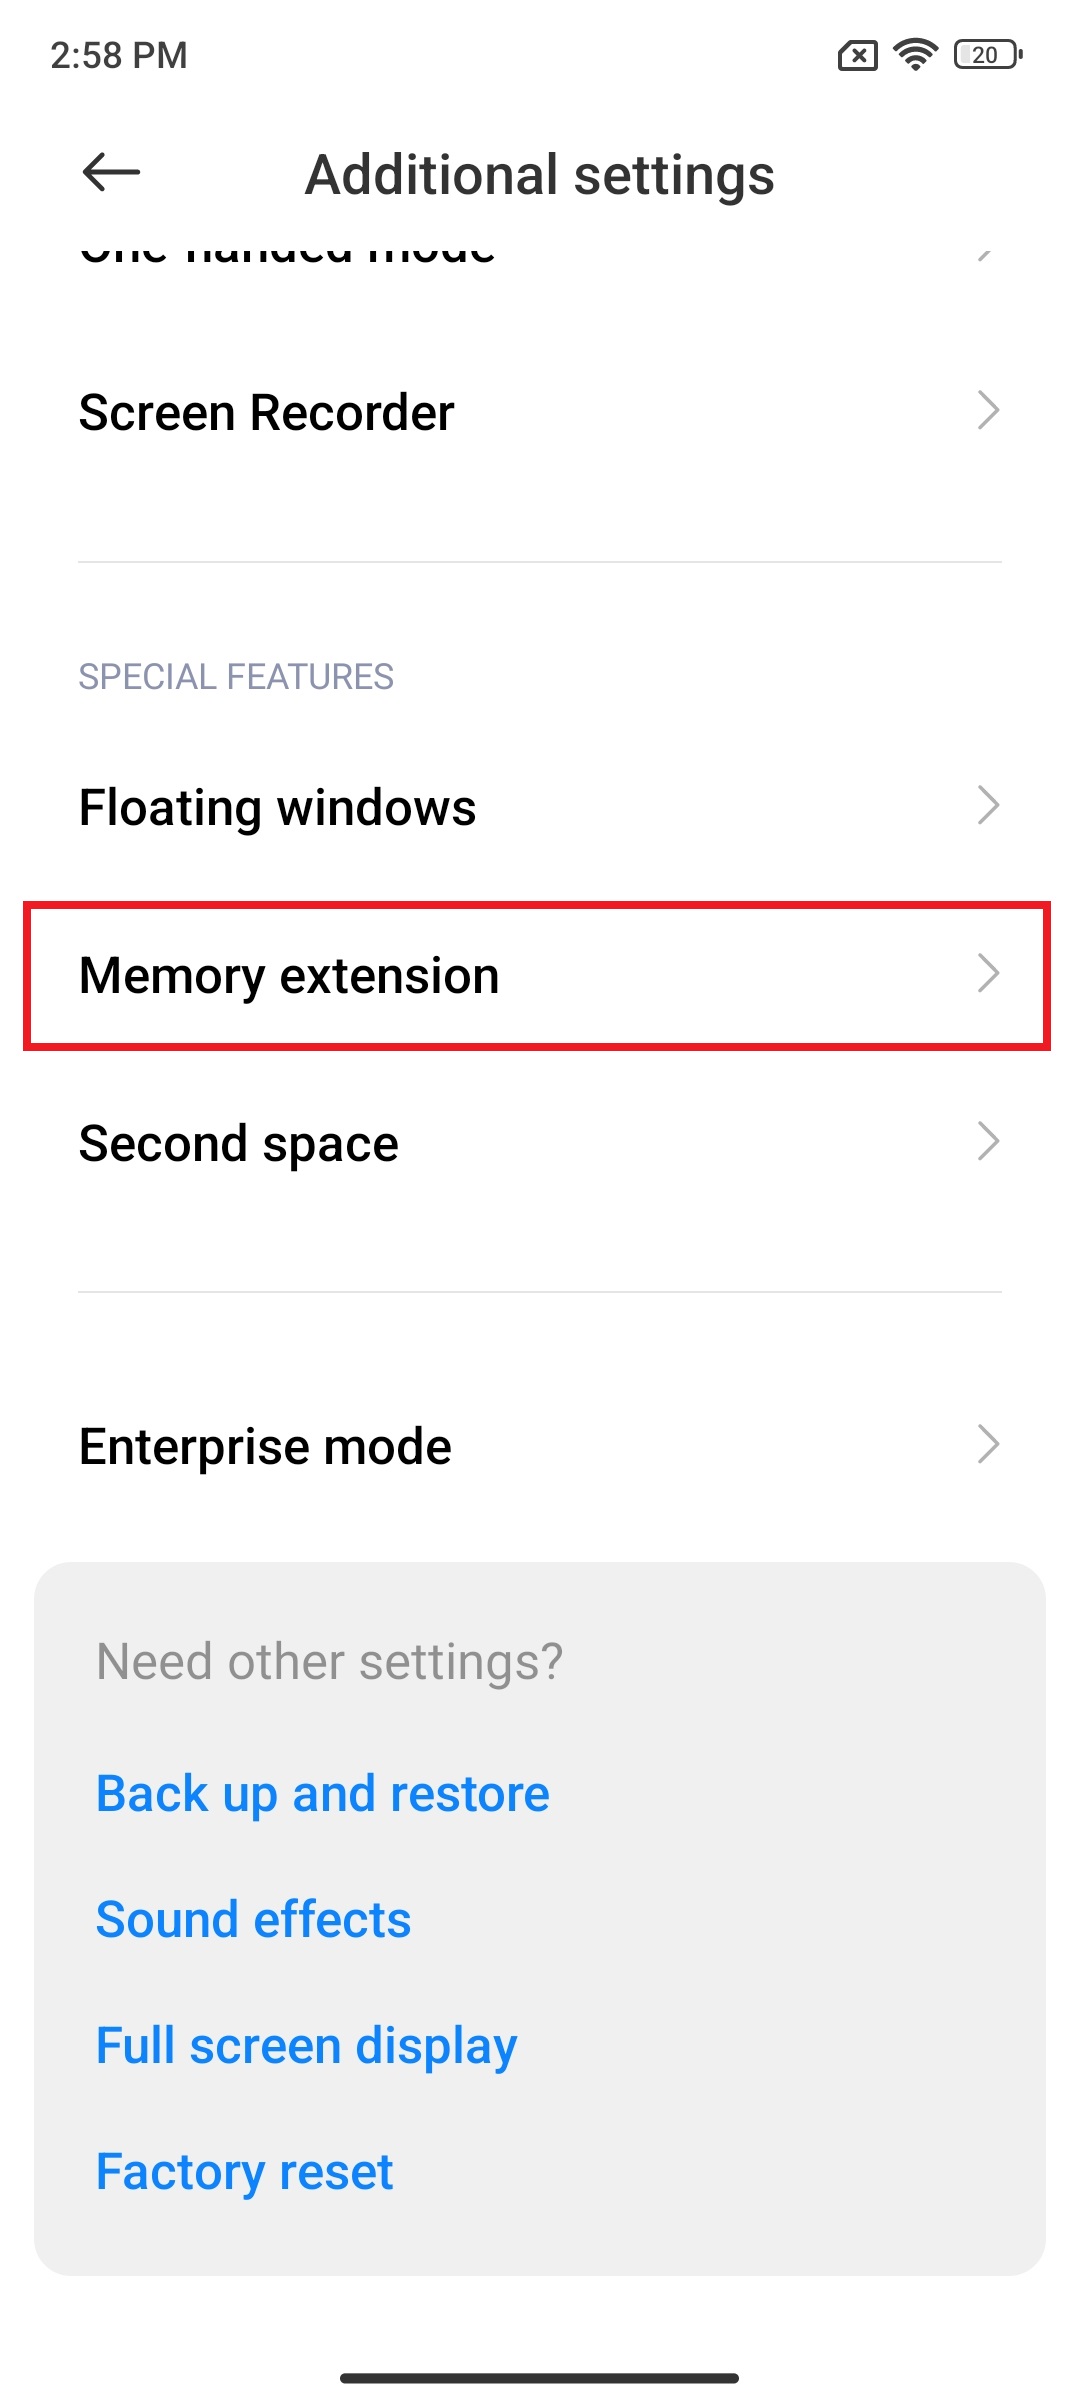1080x2400 pixels.
Task: Open Full screen display link
Action: 307,2047
